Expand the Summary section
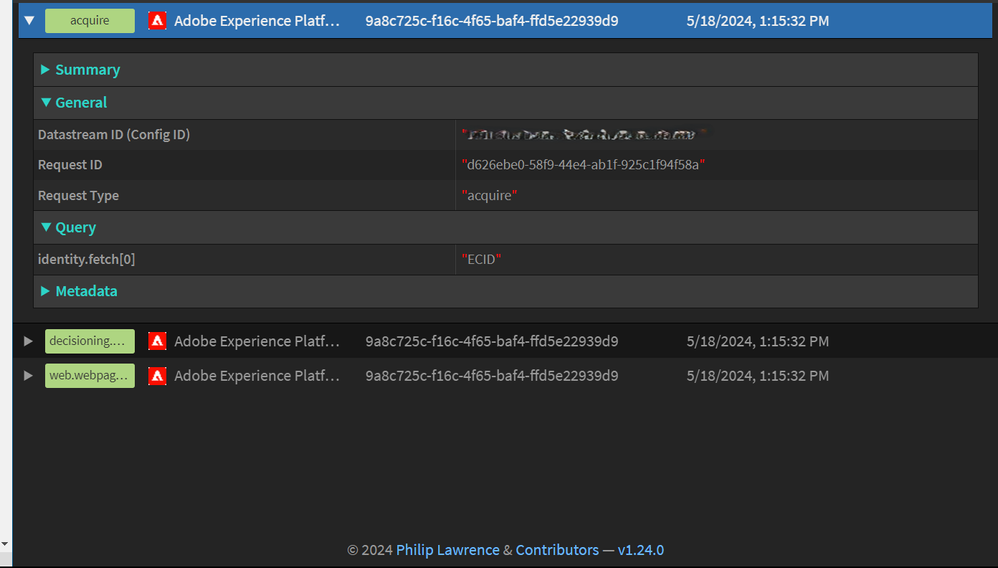 coord(81,69)
